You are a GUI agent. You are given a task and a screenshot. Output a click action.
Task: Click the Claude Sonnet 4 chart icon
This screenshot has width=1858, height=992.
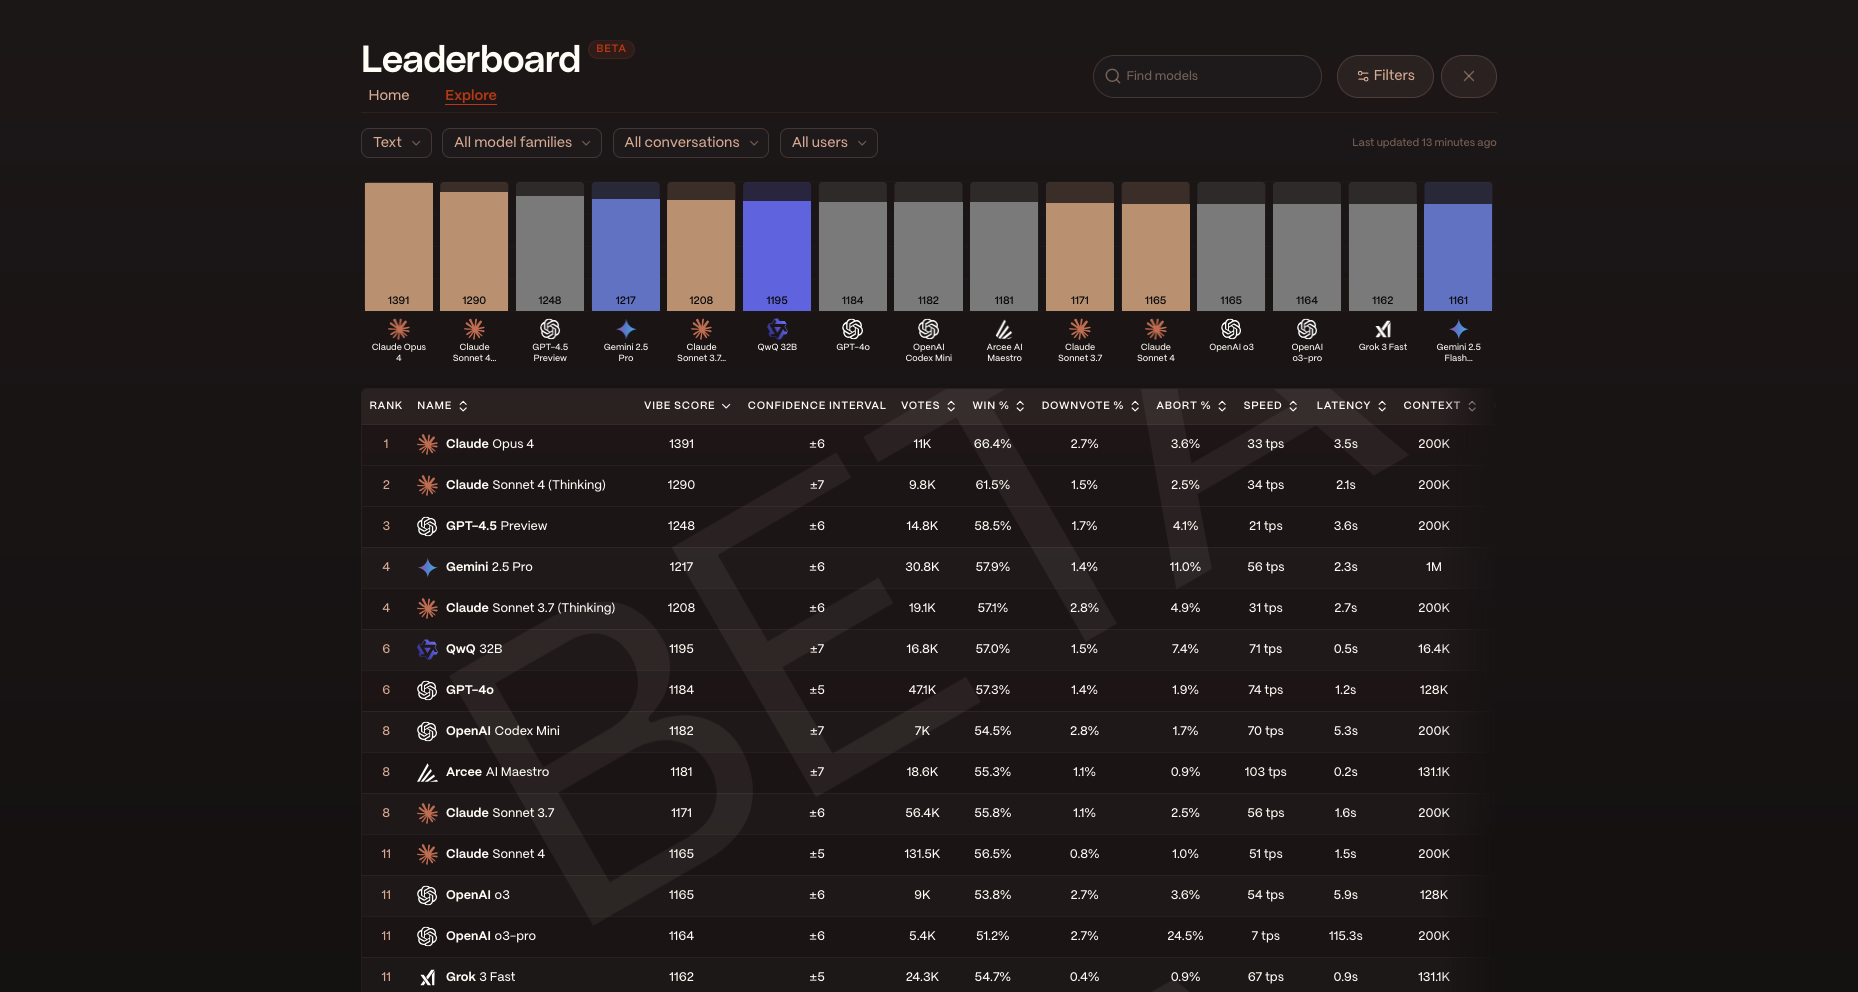pyautogui.click(x=1156, y=329)
